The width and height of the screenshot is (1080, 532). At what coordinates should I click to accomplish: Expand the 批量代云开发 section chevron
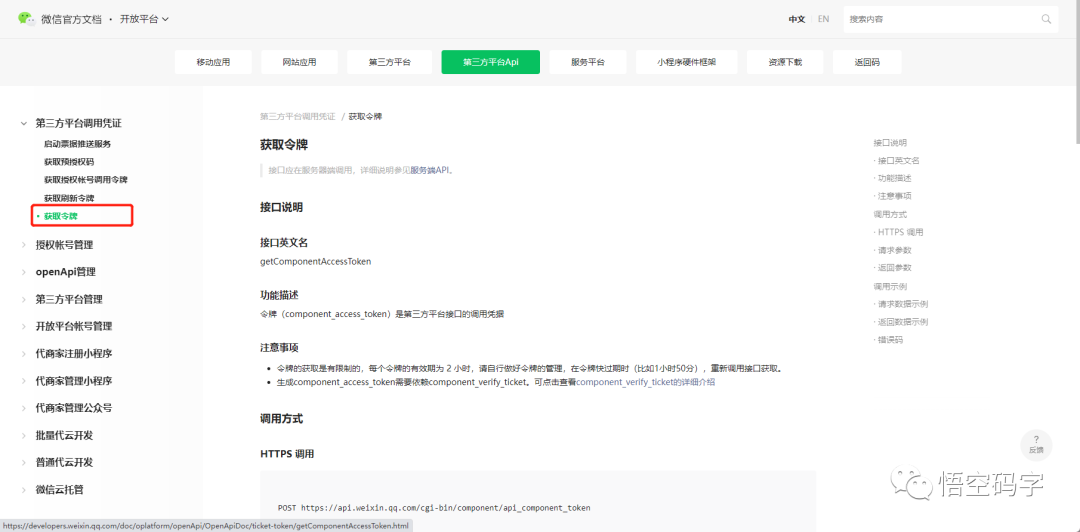pos(23,435)
